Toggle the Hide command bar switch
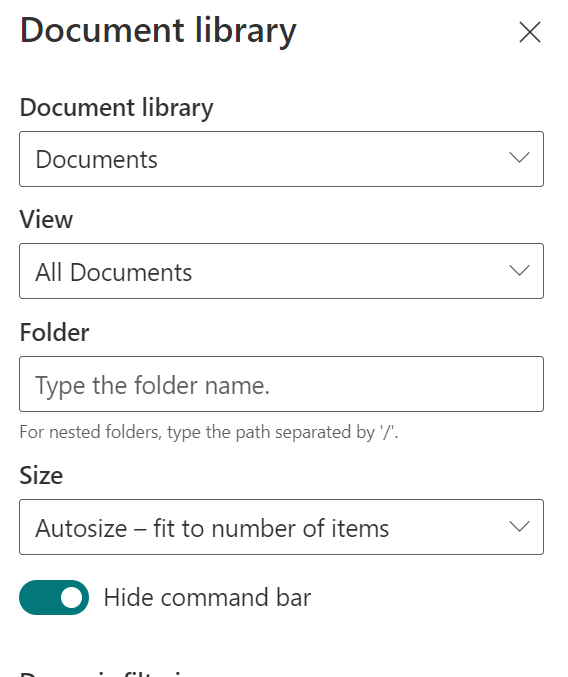The image size is (568, 677). pyautogui.click(x=54, y=598)
